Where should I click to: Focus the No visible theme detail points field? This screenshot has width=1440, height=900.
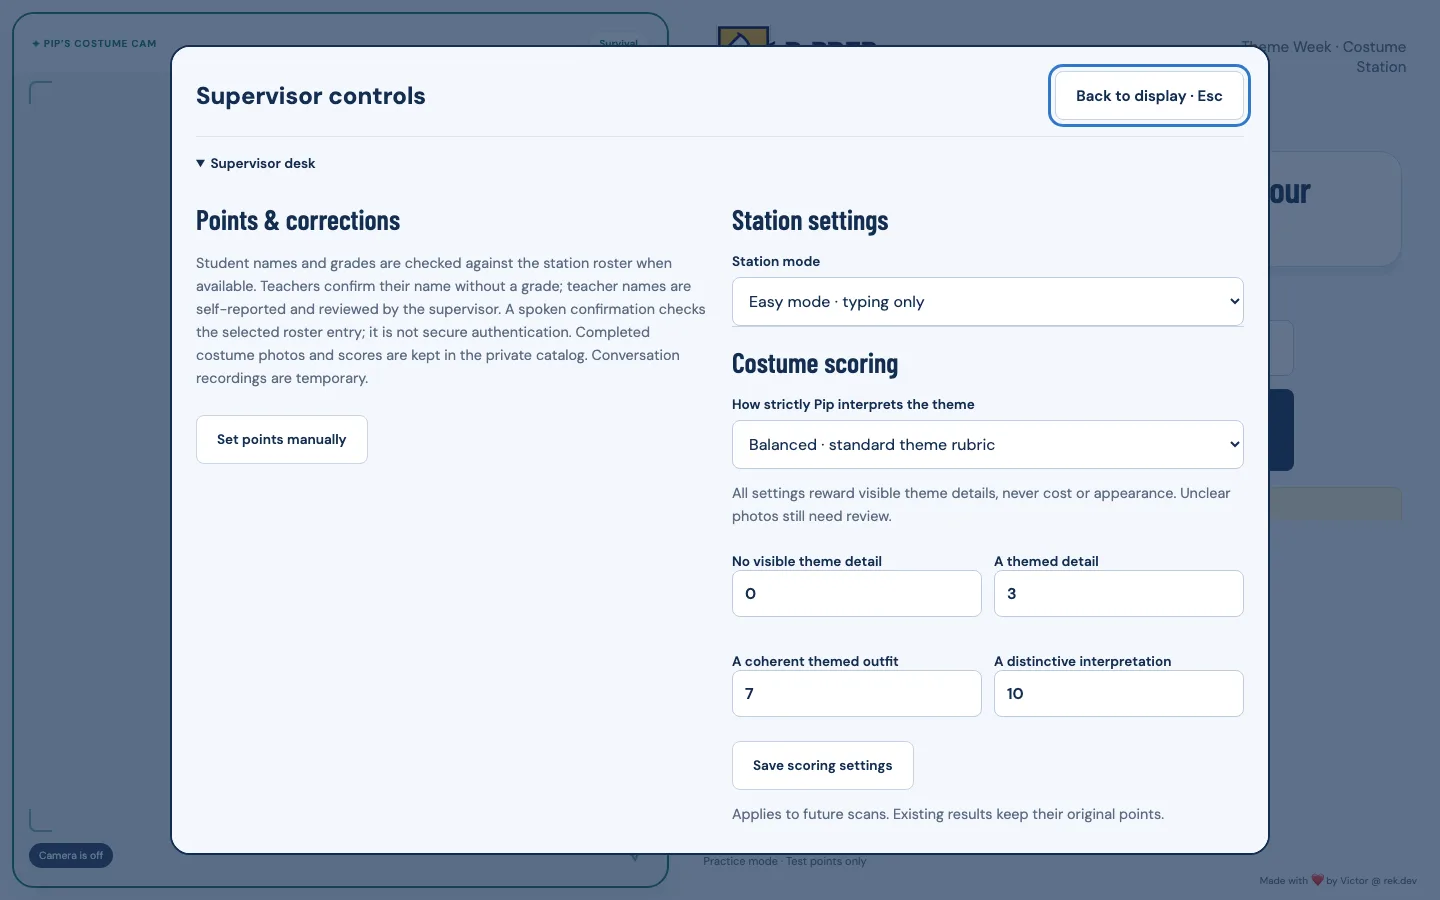pyautogui.click(x=857, y=593)
